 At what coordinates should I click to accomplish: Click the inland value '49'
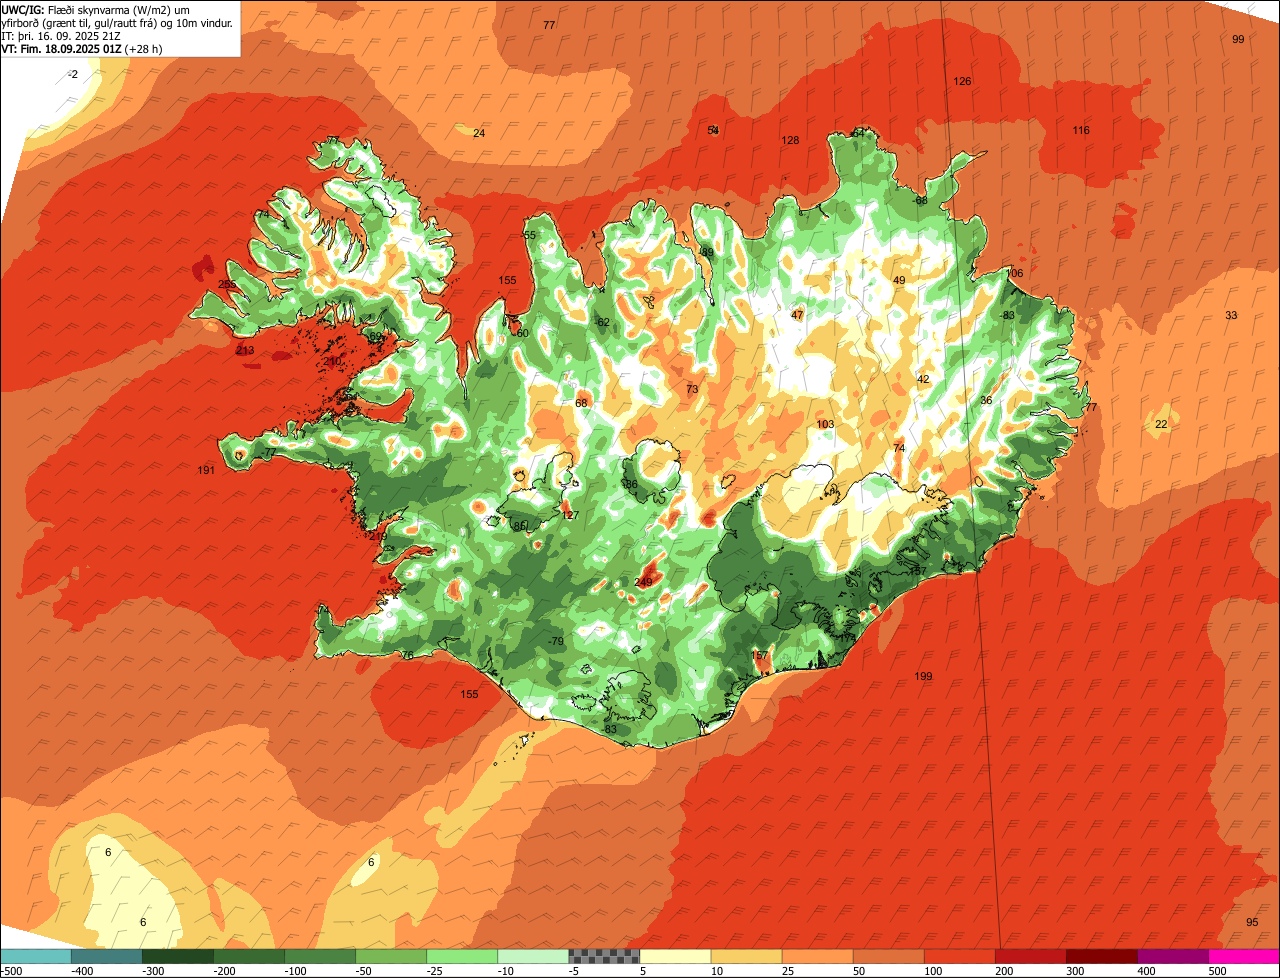(x=899, y=280)
